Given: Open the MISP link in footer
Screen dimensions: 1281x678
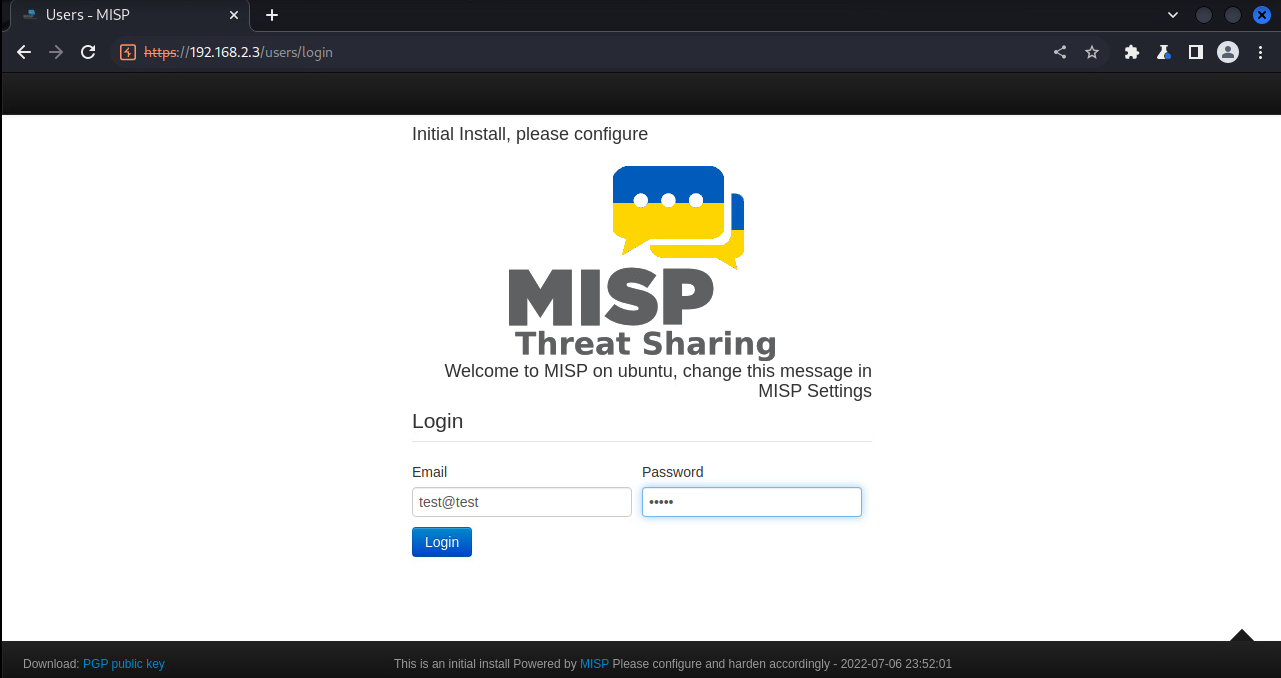Looking at the screenshot, I should click(x=594, y=664).
